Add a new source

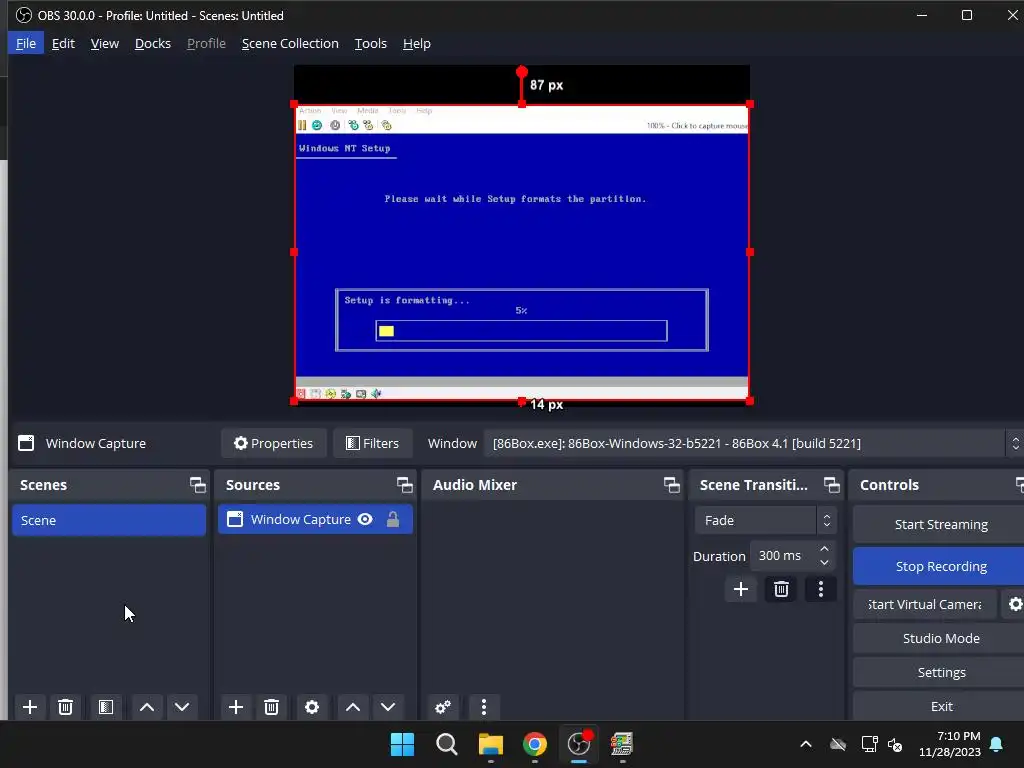(x=236, y=707)
